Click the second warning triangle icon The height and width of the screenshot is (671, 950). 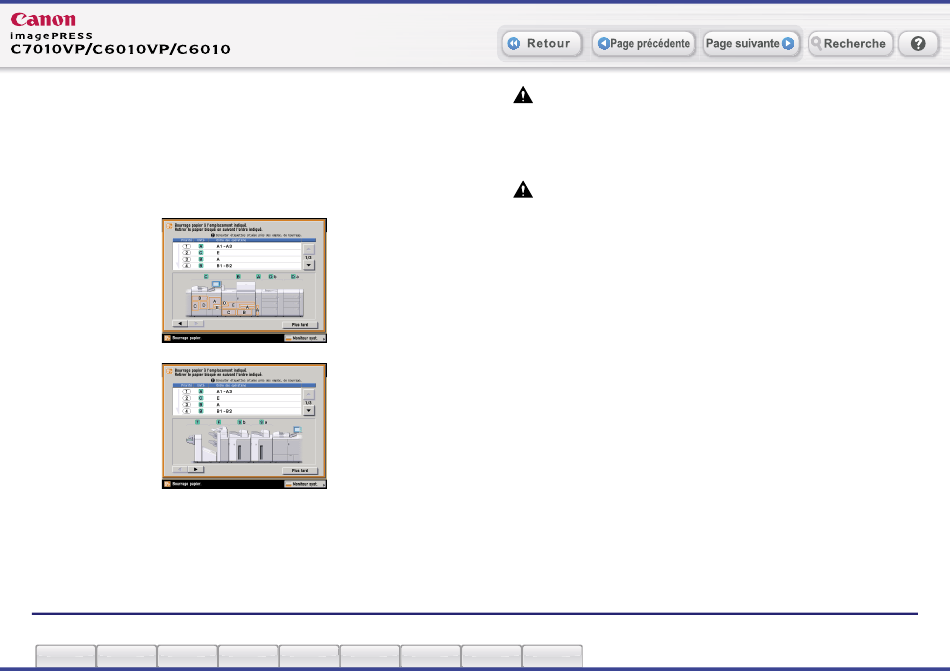click(x=523, y=189)
